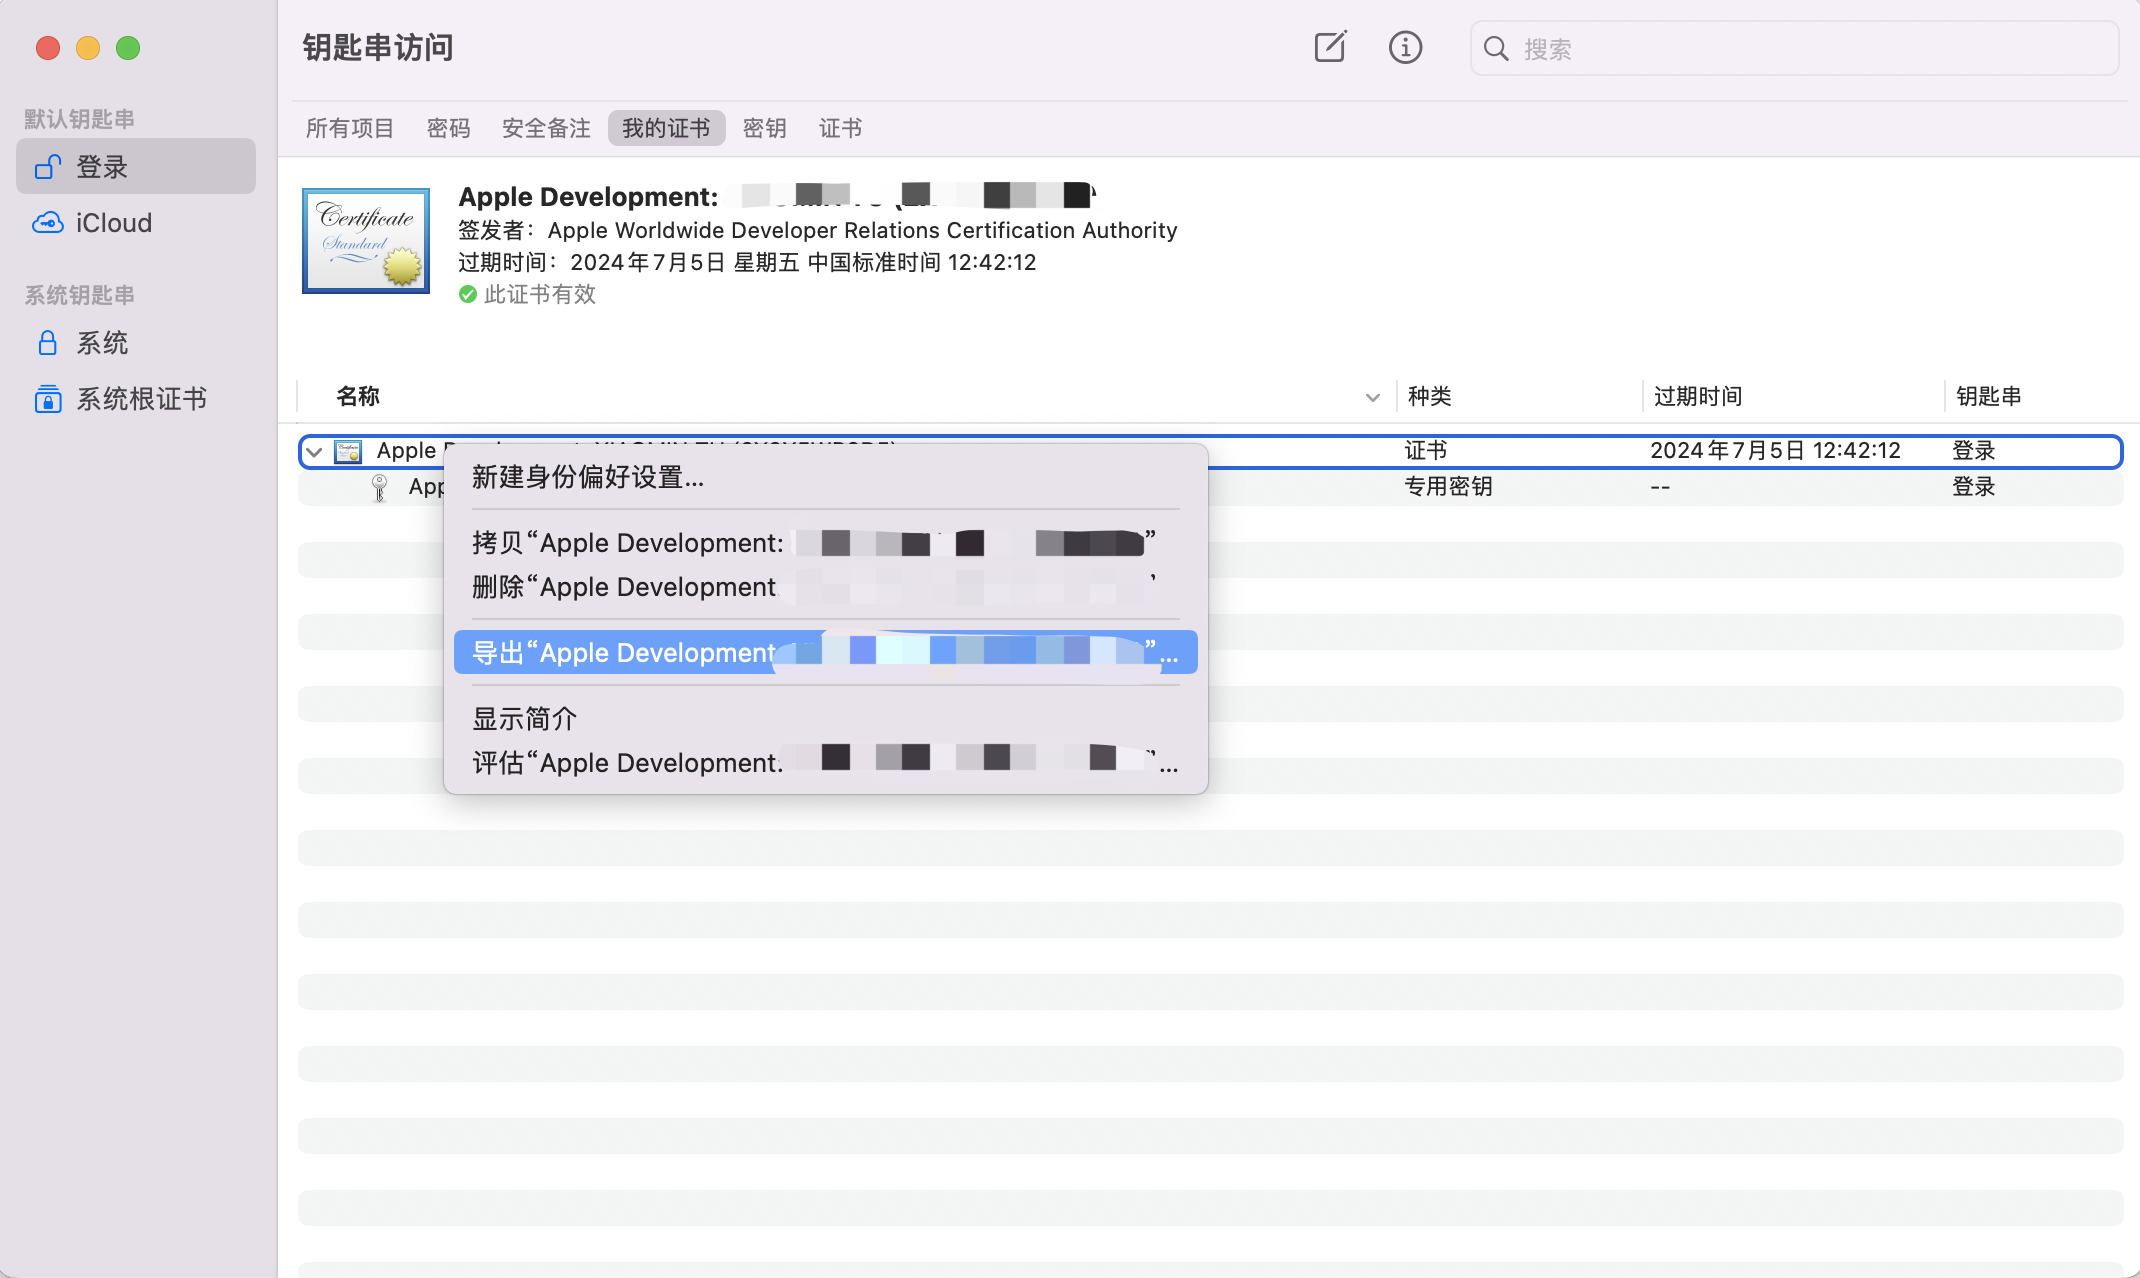The width and height of the screenshot is (2140, 1278).
Task: Click the large certificate thumbnail image
Action: pos(366,241)
